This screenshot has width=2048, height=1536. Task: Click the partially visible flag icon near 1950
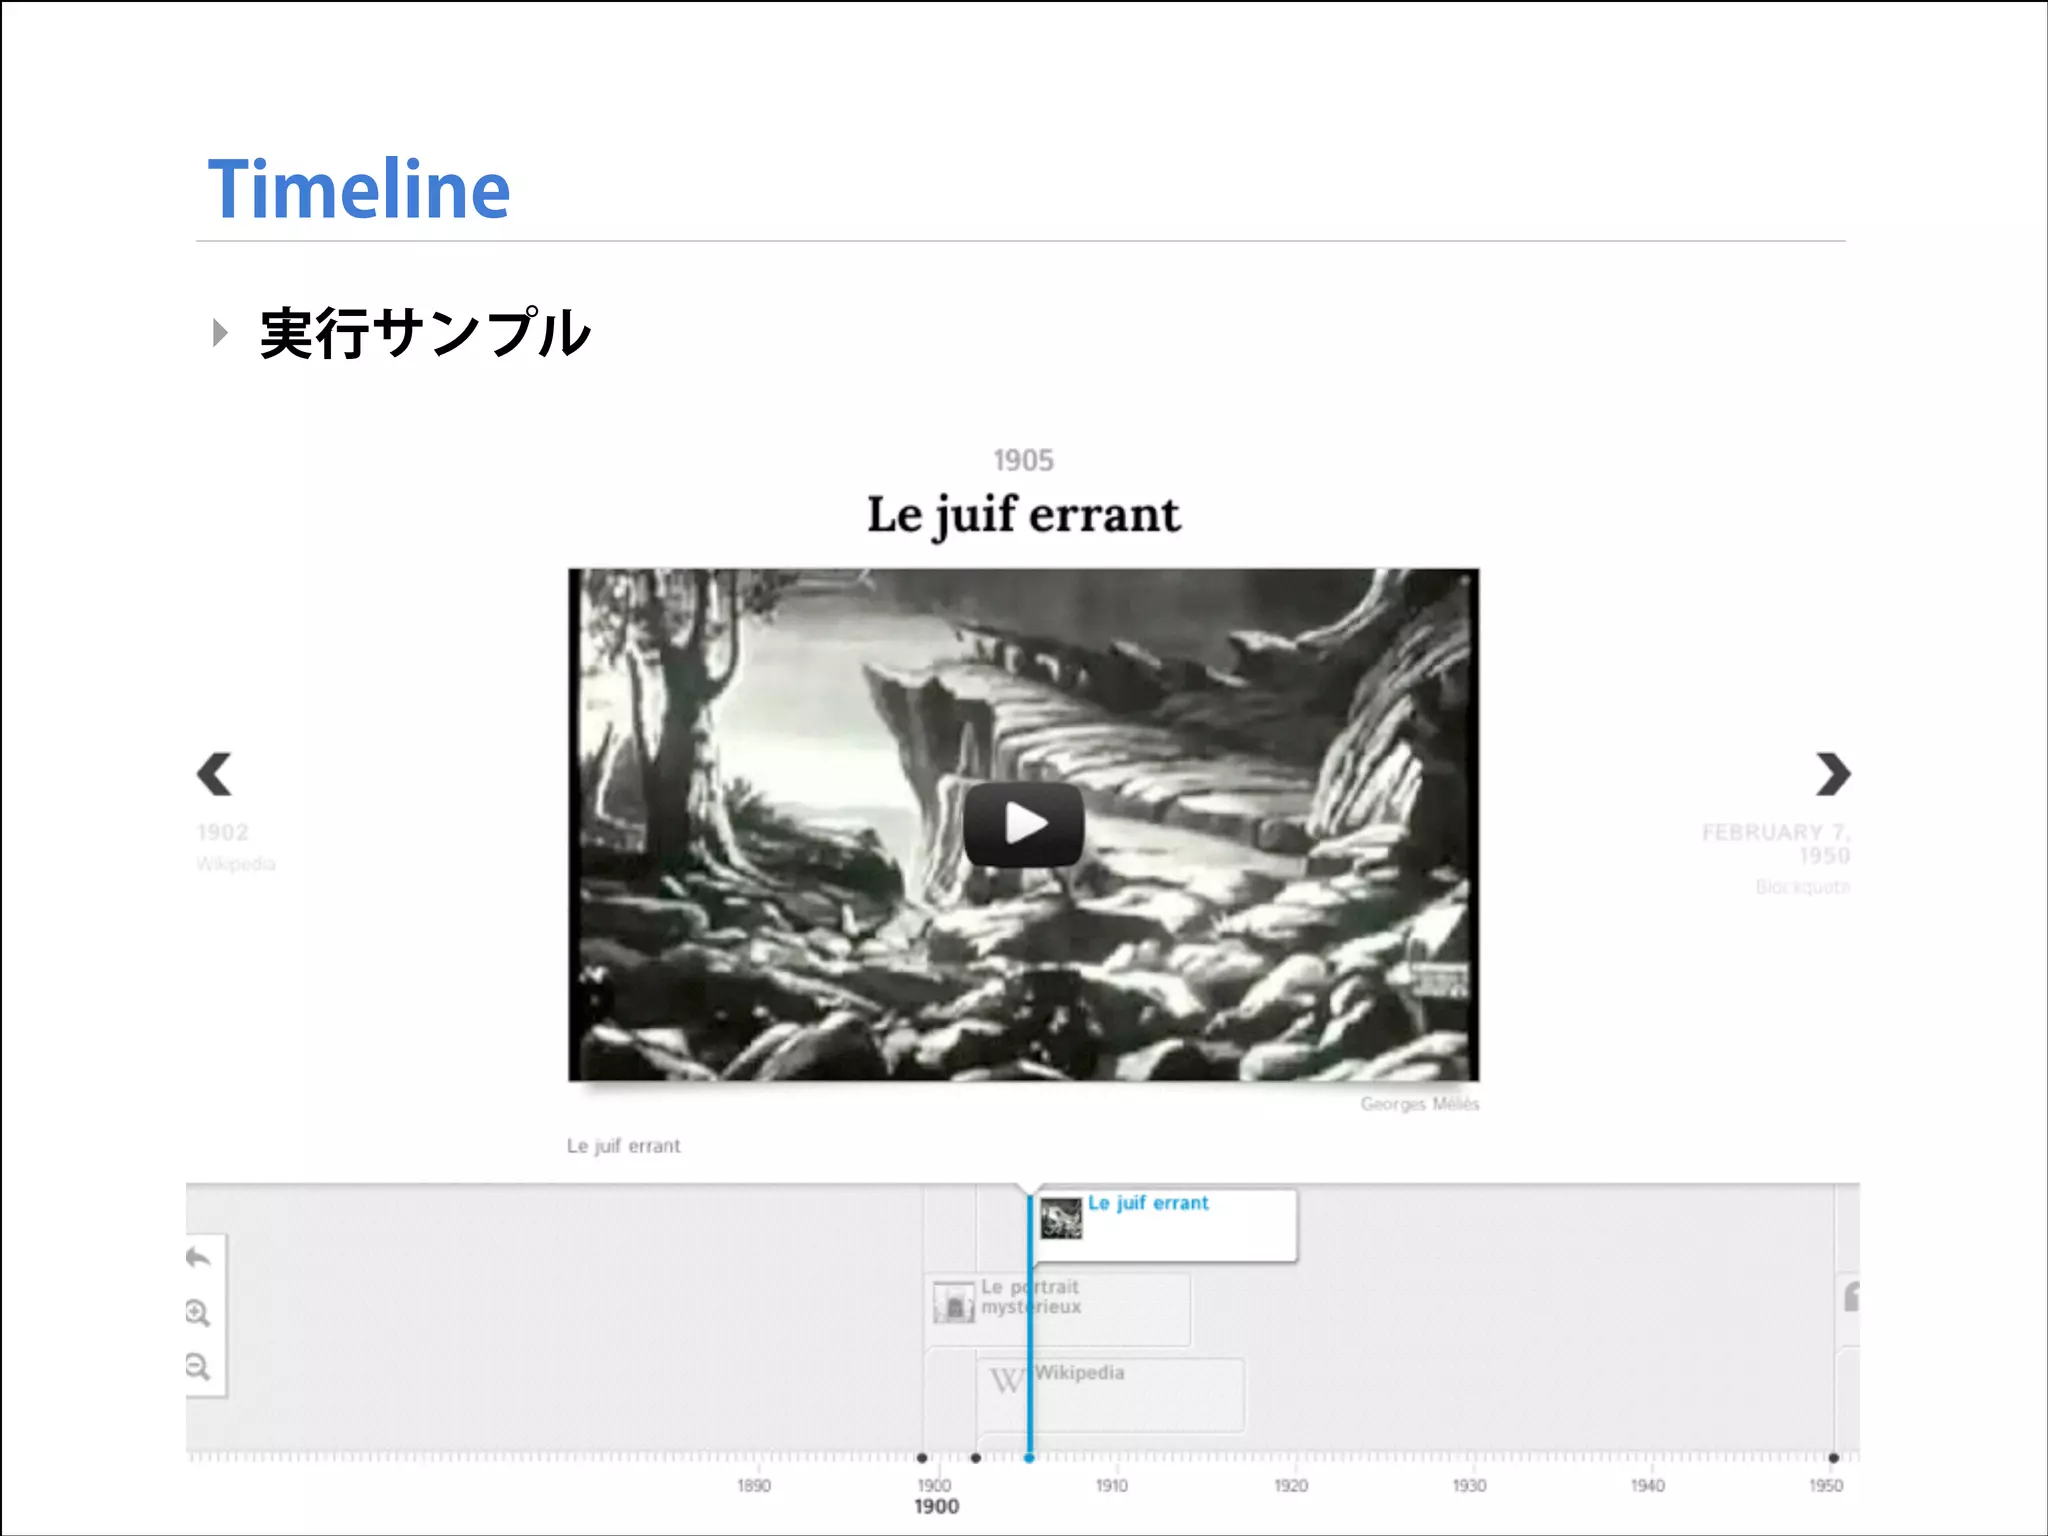pyautogui.click(x=1851, y=1297)
